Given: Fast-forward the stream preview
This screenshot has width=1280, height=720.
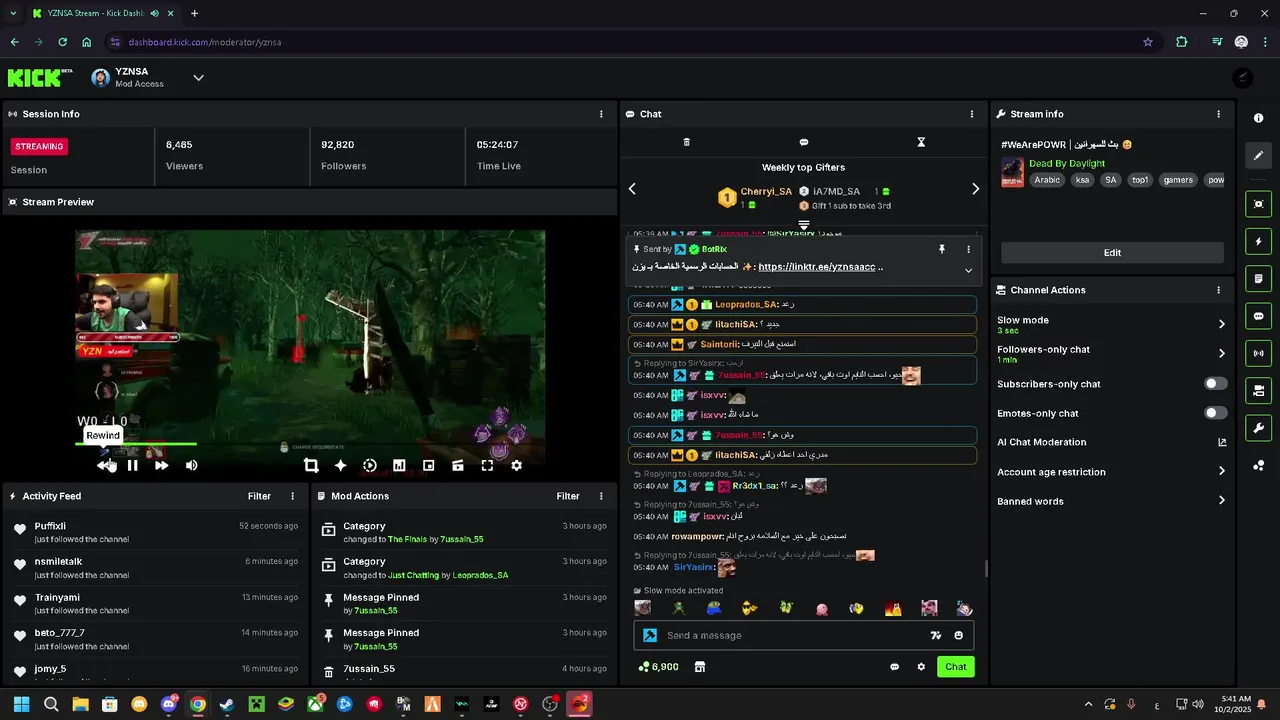Looking at the screenshot, I should 161,465.
